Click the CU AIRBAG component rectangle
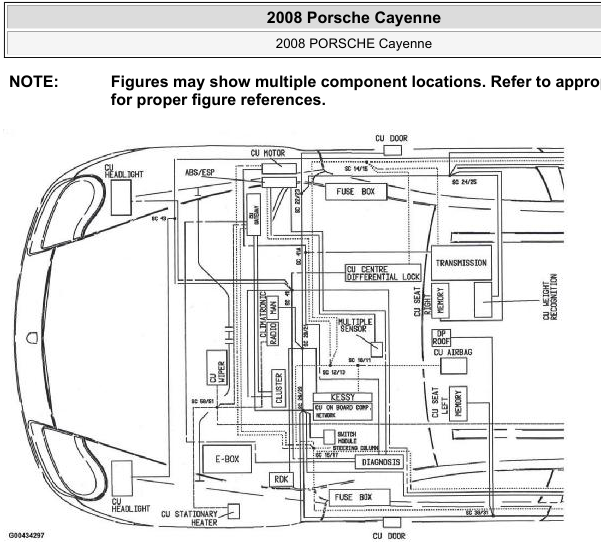601x544 pixels. click(453, 366)
